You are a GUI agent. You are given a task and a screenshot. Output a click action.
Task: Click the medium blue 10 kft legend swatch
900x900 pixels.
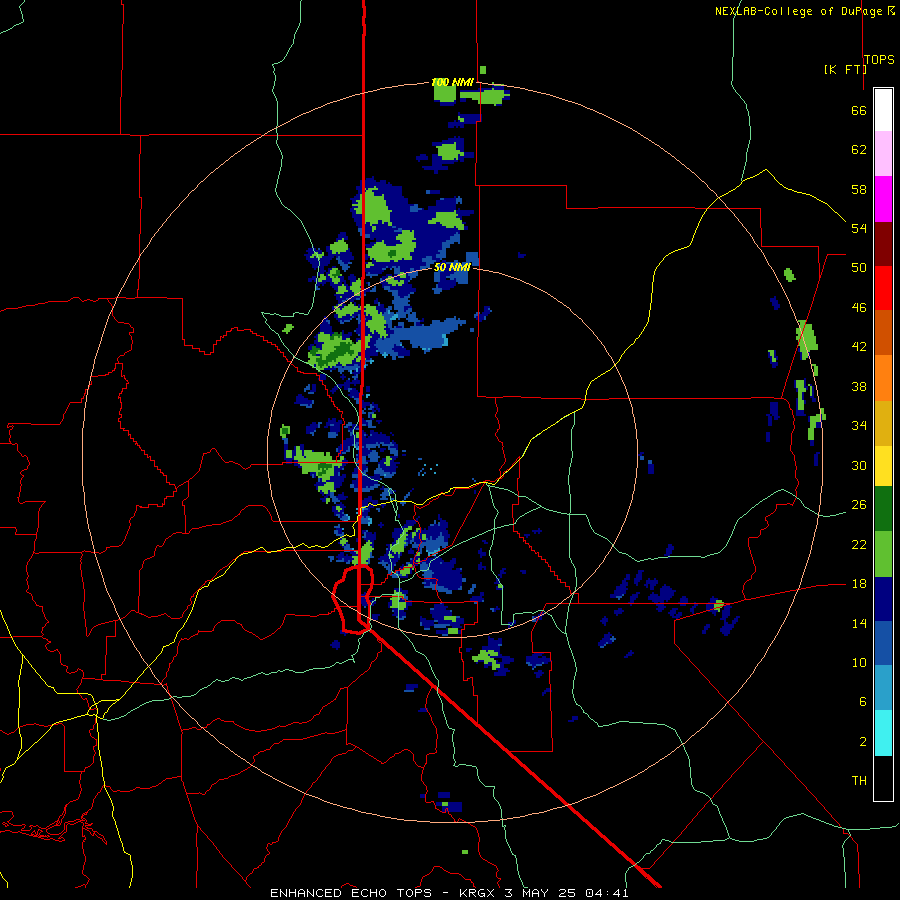[x=883, y=643]
